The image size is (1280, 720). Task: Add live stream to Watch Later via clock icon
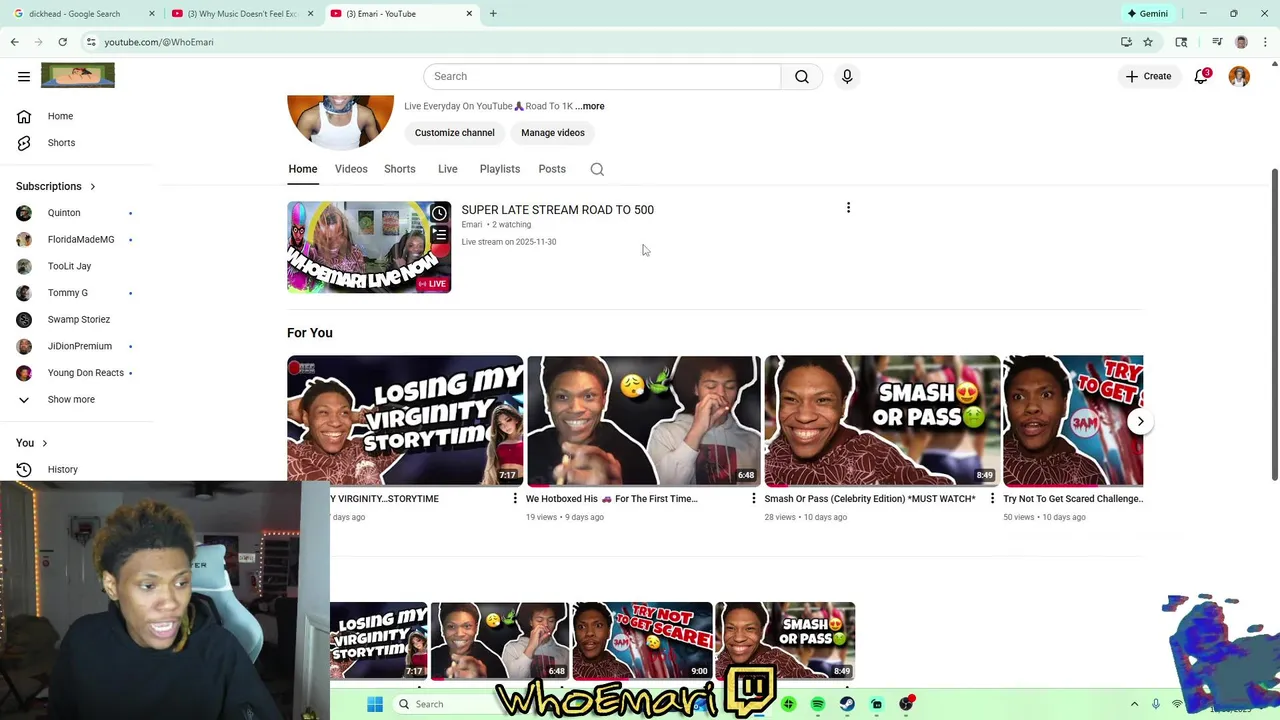pos(439,213)
